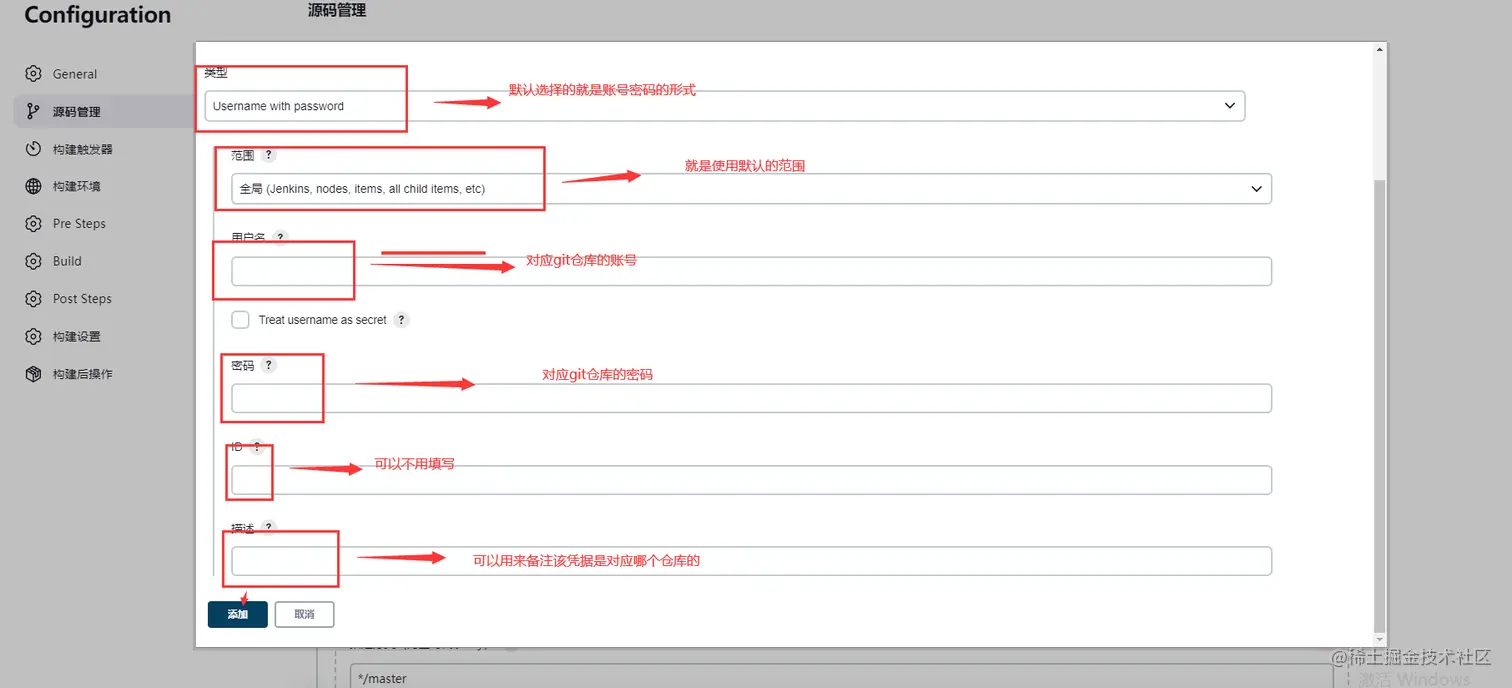This screenshot has width=1512, height=688.
Task: Click the Pre Steps gear icon
Action: pyautogui.click(x=34, y=224)
